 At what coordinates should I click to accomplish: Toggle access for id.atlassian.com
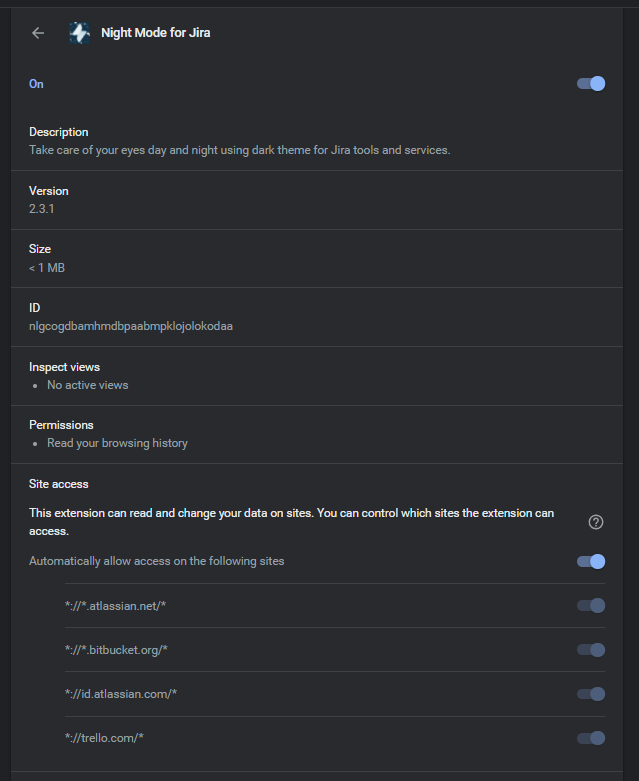pos(591,694)
